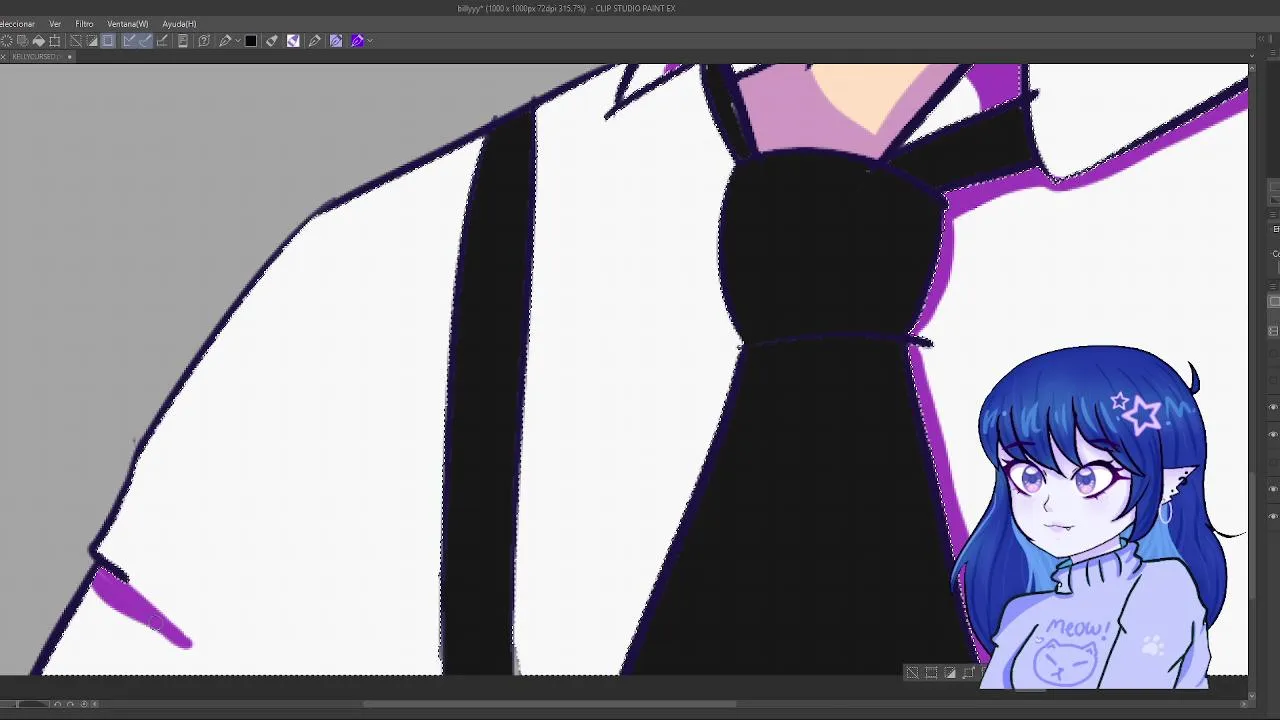Open the Ver menu
This screenshot has width=1280, height=720.
click(x=55, y=24)
